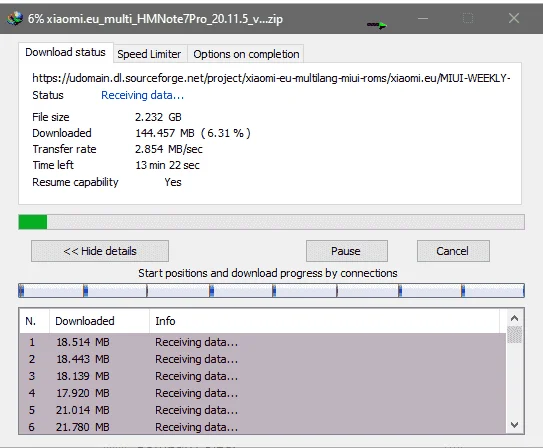Click the Resume capability value Yes
Screen dimensions: 543x448
(173, 182)
